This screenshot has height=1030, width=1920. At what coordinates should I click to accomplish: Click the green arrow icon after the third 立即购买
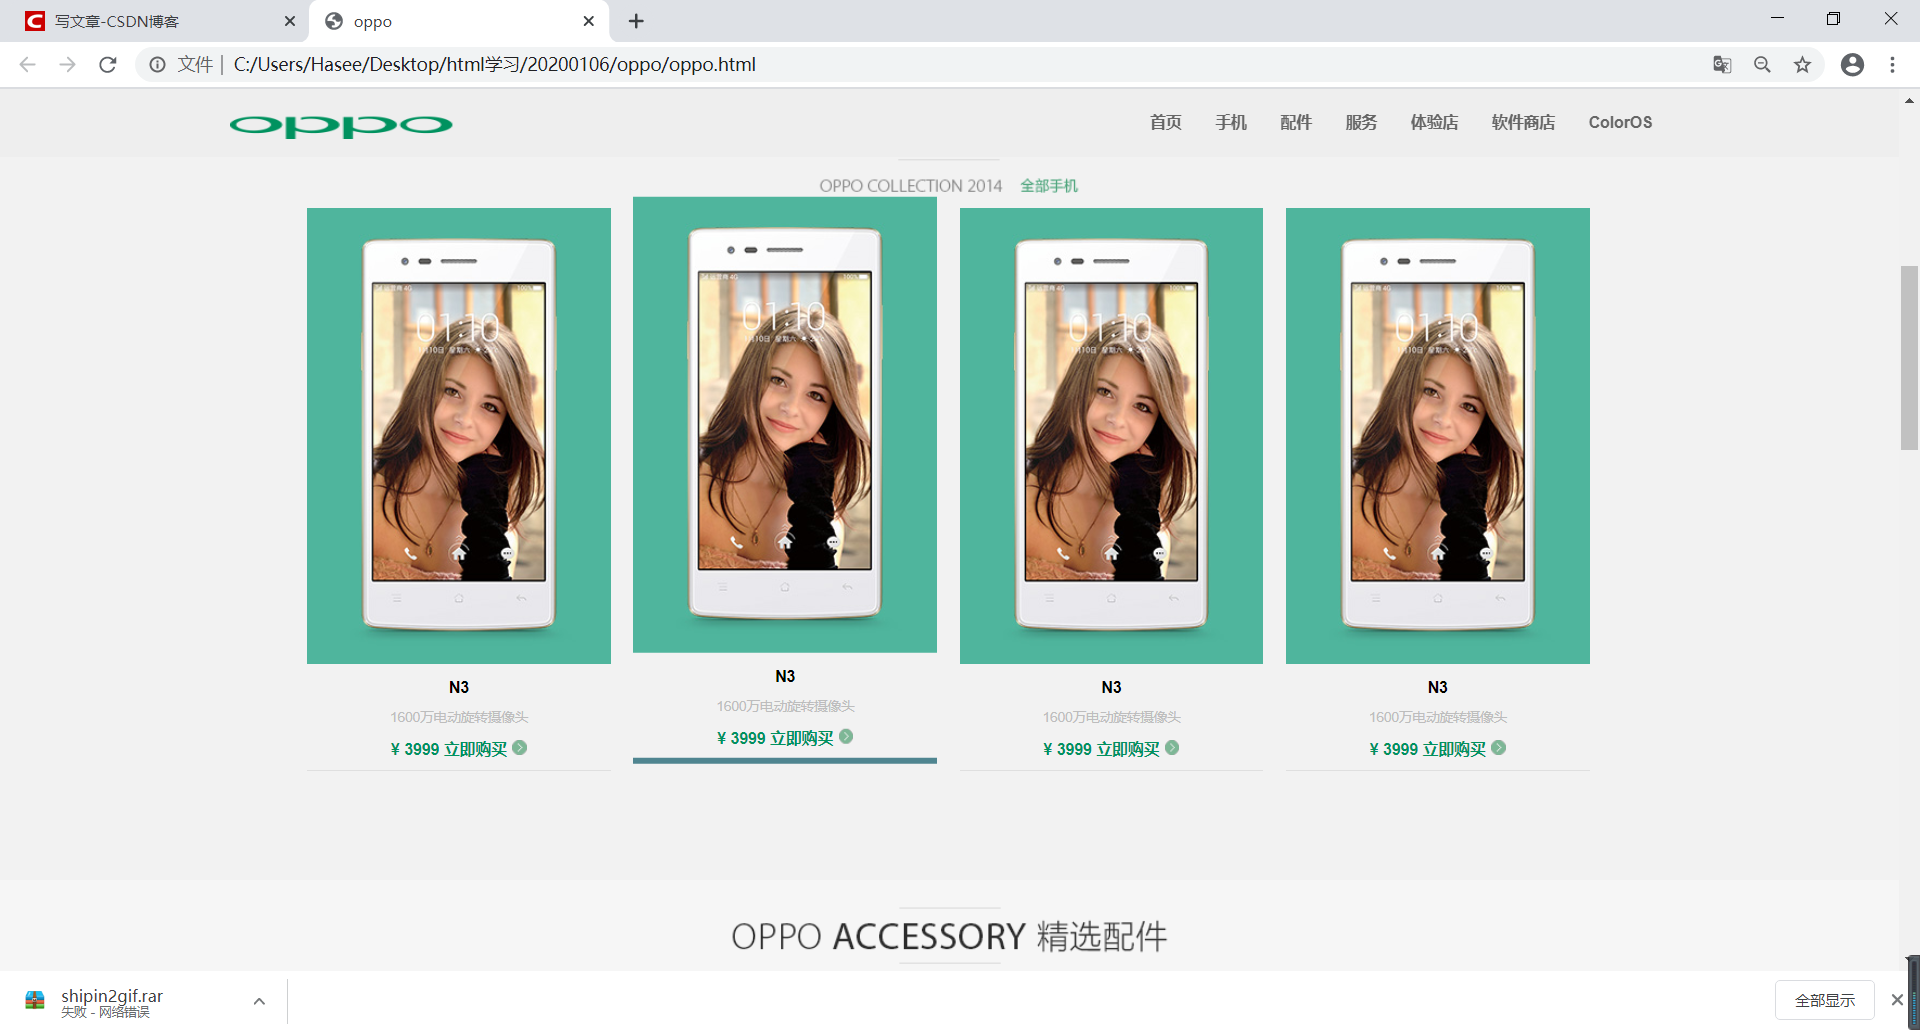point(1172,748)
